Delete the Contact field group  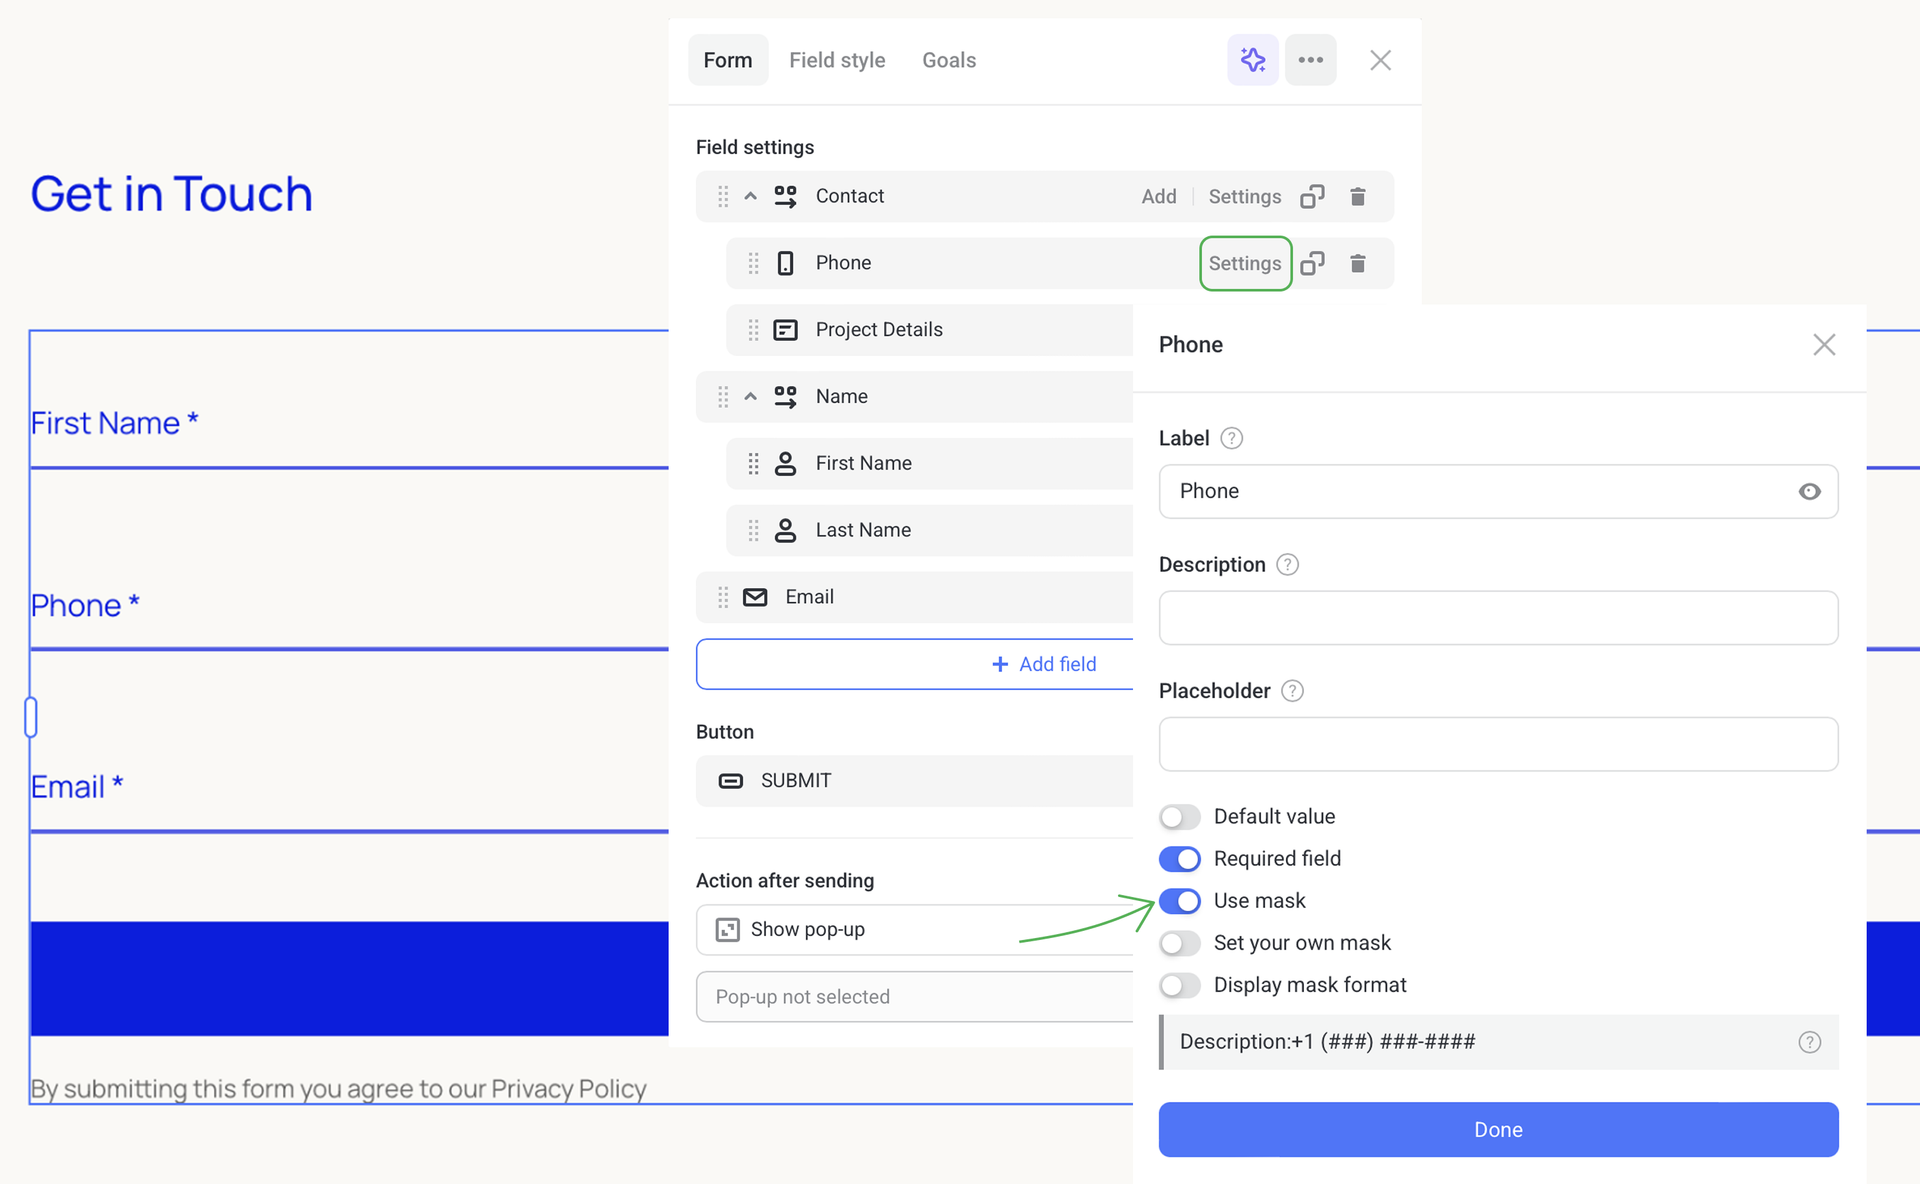click(x=1357, y=196)
